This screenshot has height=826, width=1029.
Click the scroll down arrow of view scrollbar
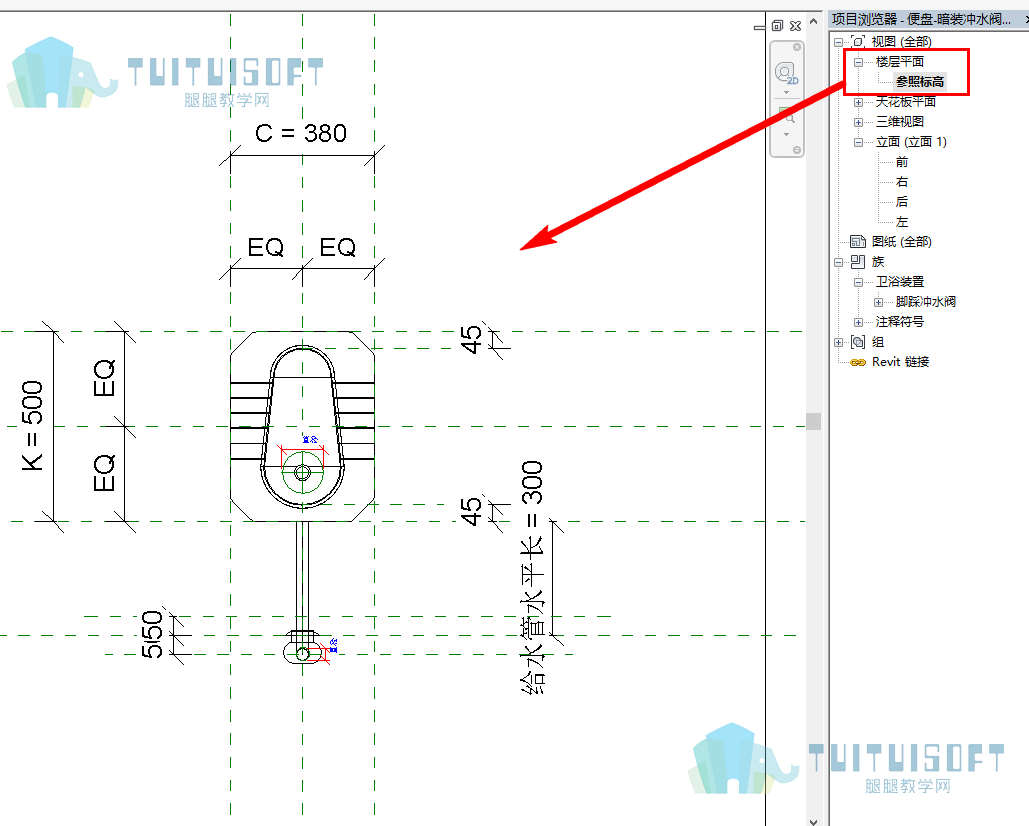pos(814,821)
